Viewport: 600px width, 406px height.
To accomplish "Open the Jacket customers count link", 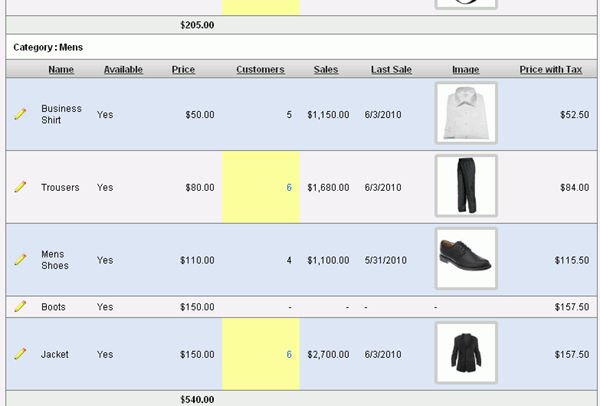I will tap(289, 354).
